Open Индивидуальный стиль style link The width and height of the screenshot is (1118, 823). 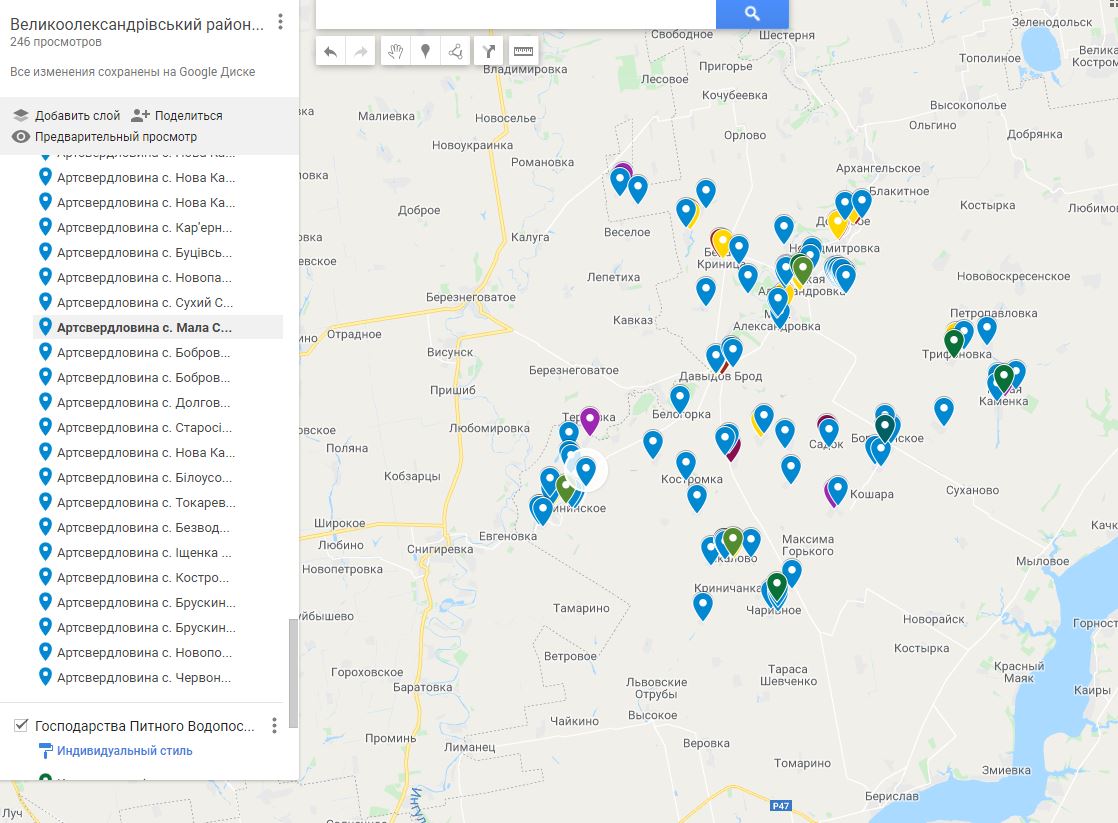(124, 751)
